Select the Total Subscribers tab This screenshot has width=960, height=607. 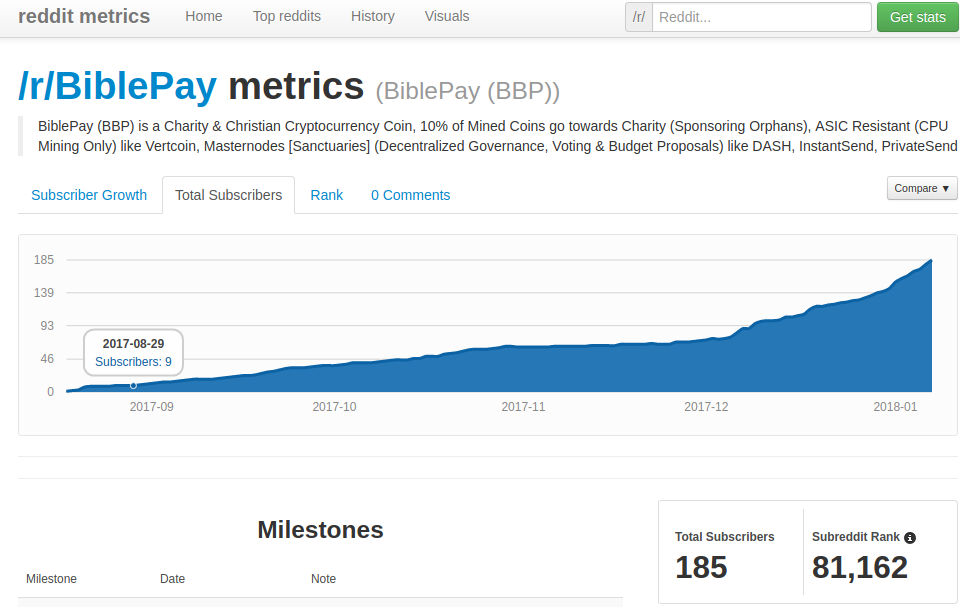pos(228,195)
